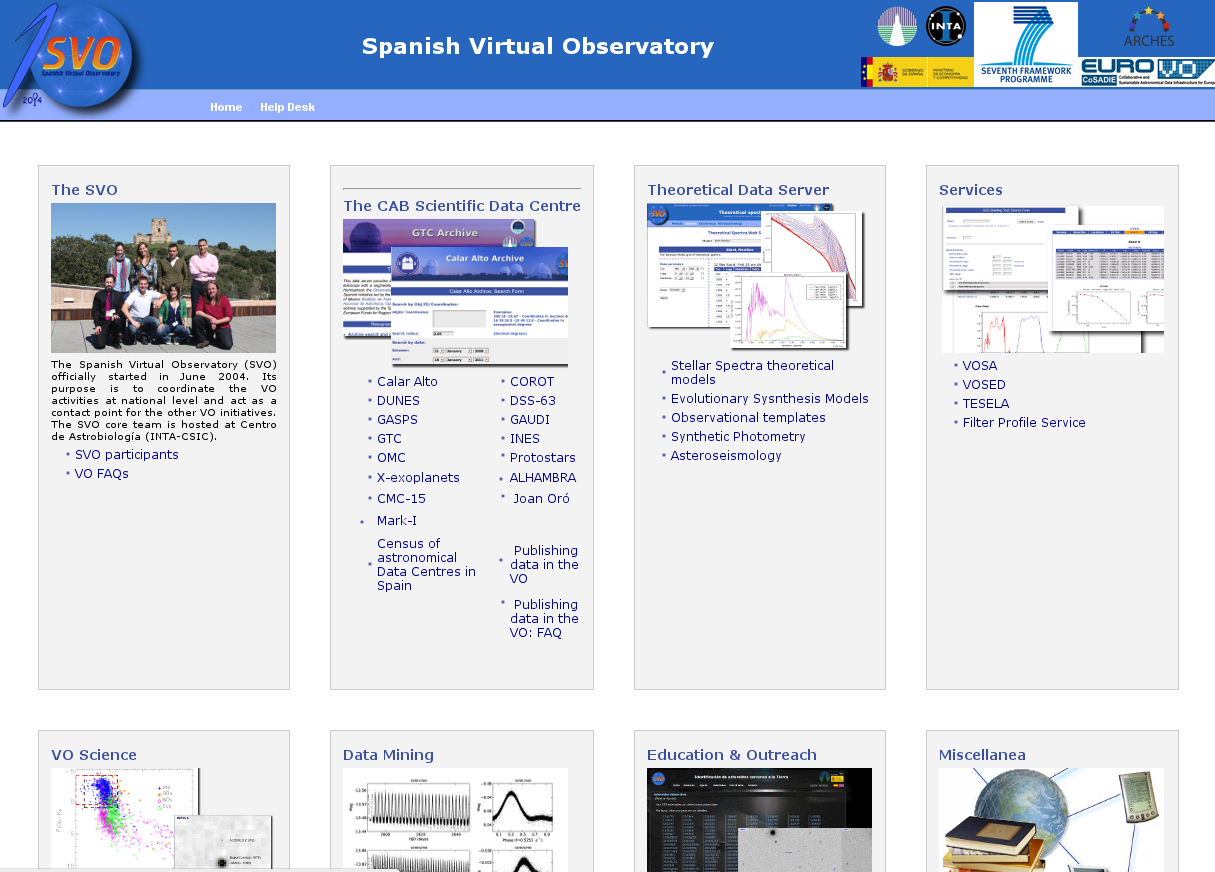1215x872 pixels.
Task: Click the ARCHES logo
Action: click(1148, 27)
